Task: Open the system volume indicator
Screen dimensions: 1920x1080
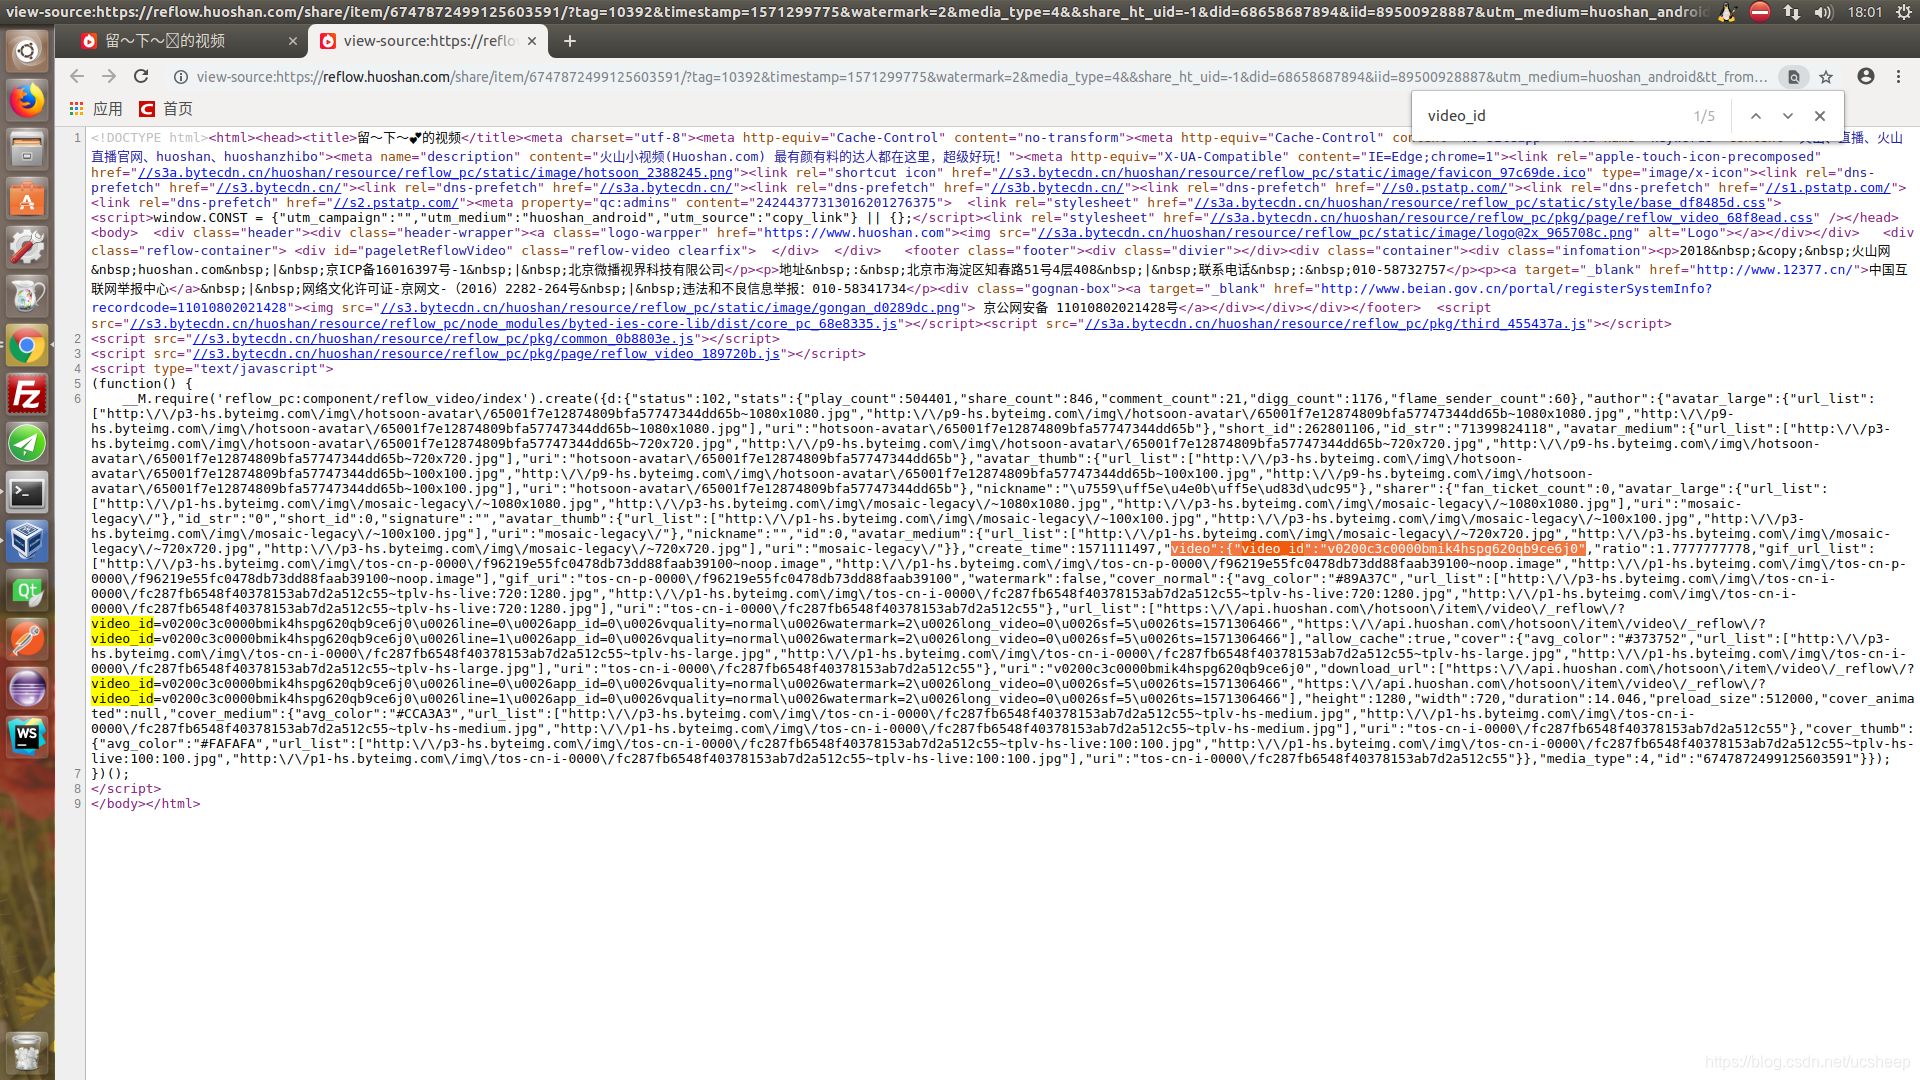Action: click(1822, 12)
